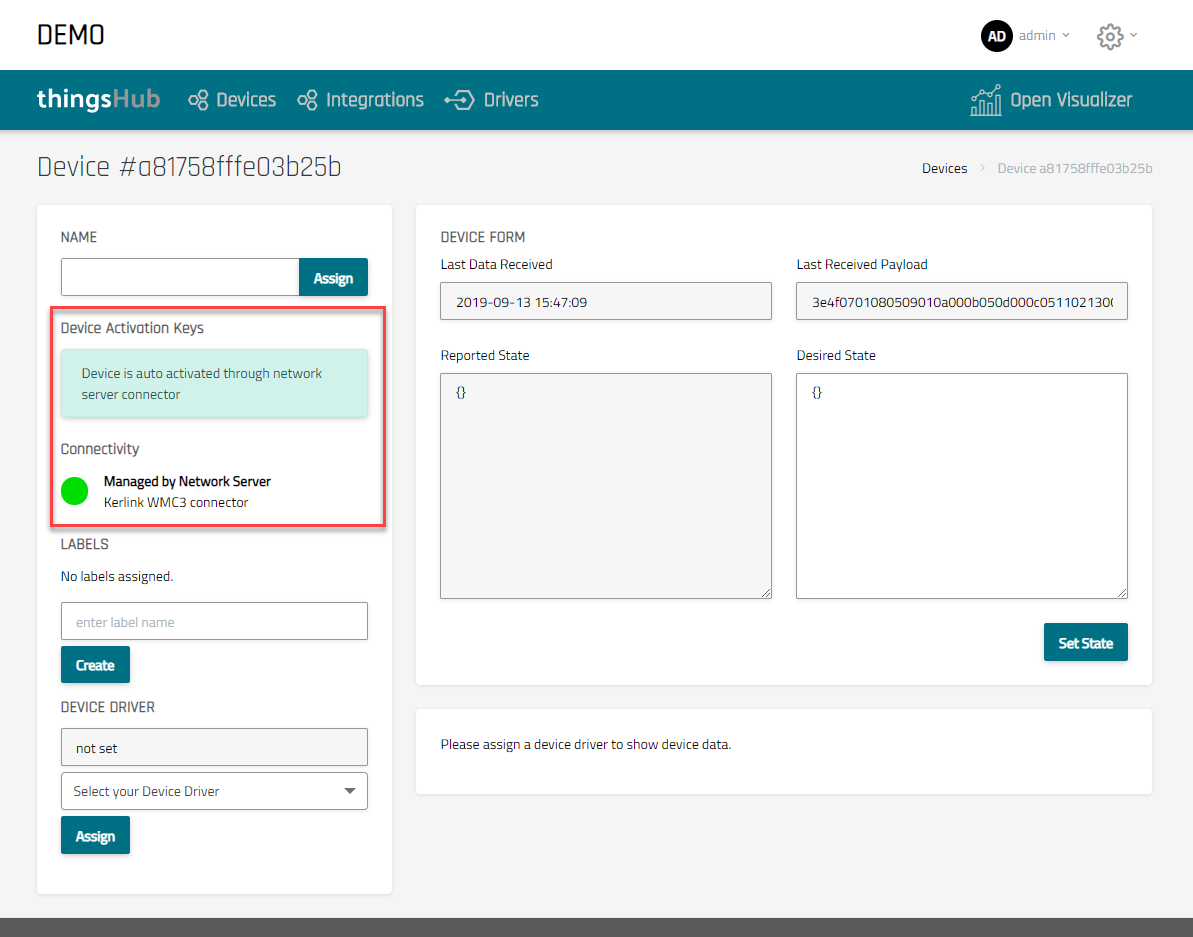This screenshot has height=937, width=1193.
Task: Click the green connectivity status indicator
Action: pos(75,491)
